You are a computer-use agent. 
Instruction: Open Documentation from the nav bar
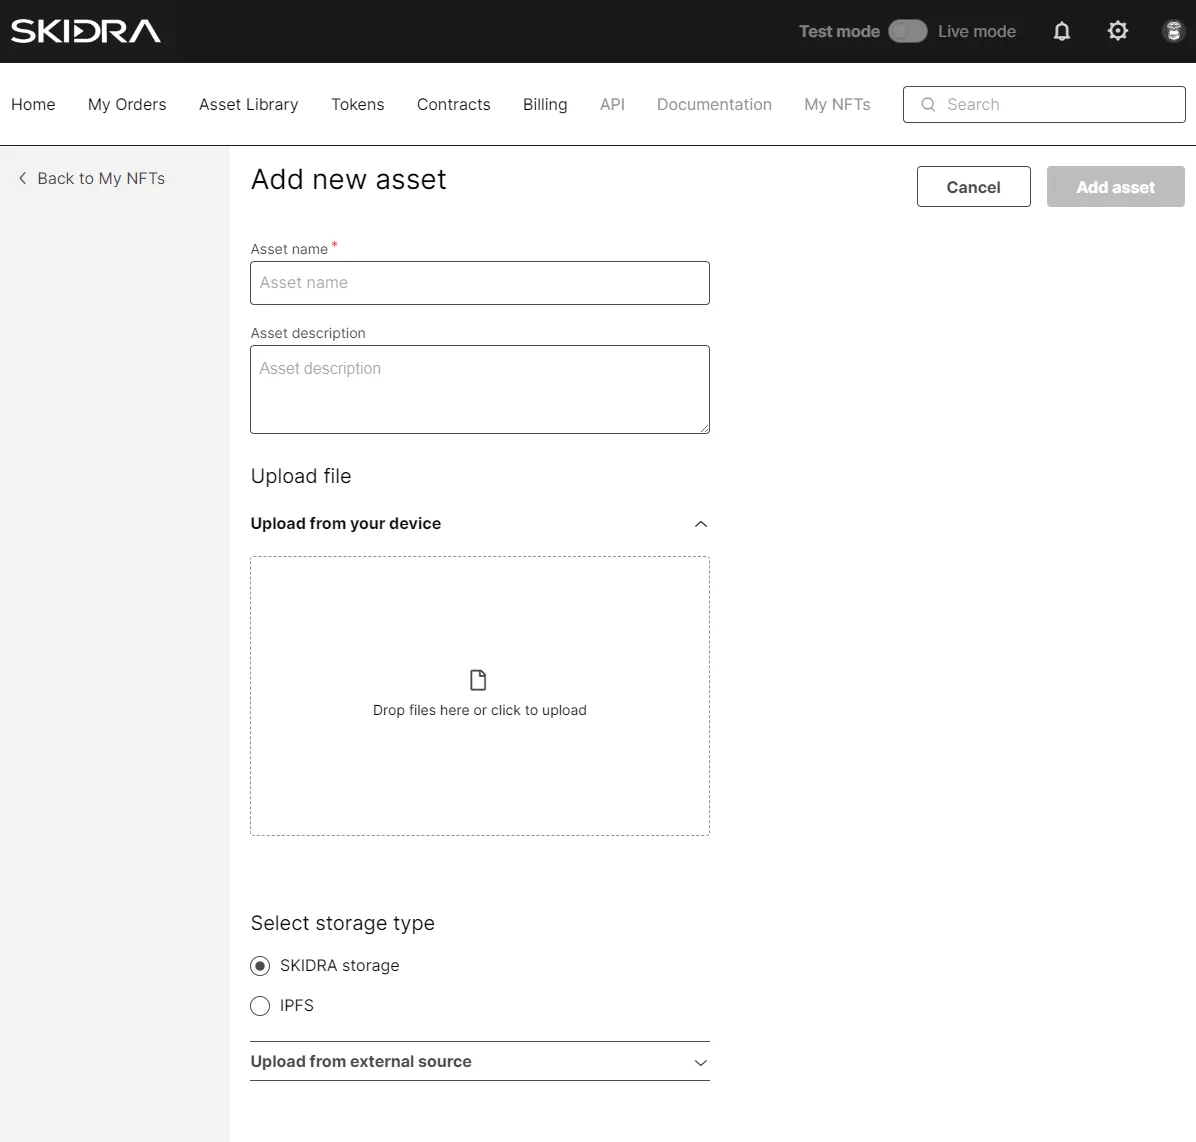click(715, 105)
